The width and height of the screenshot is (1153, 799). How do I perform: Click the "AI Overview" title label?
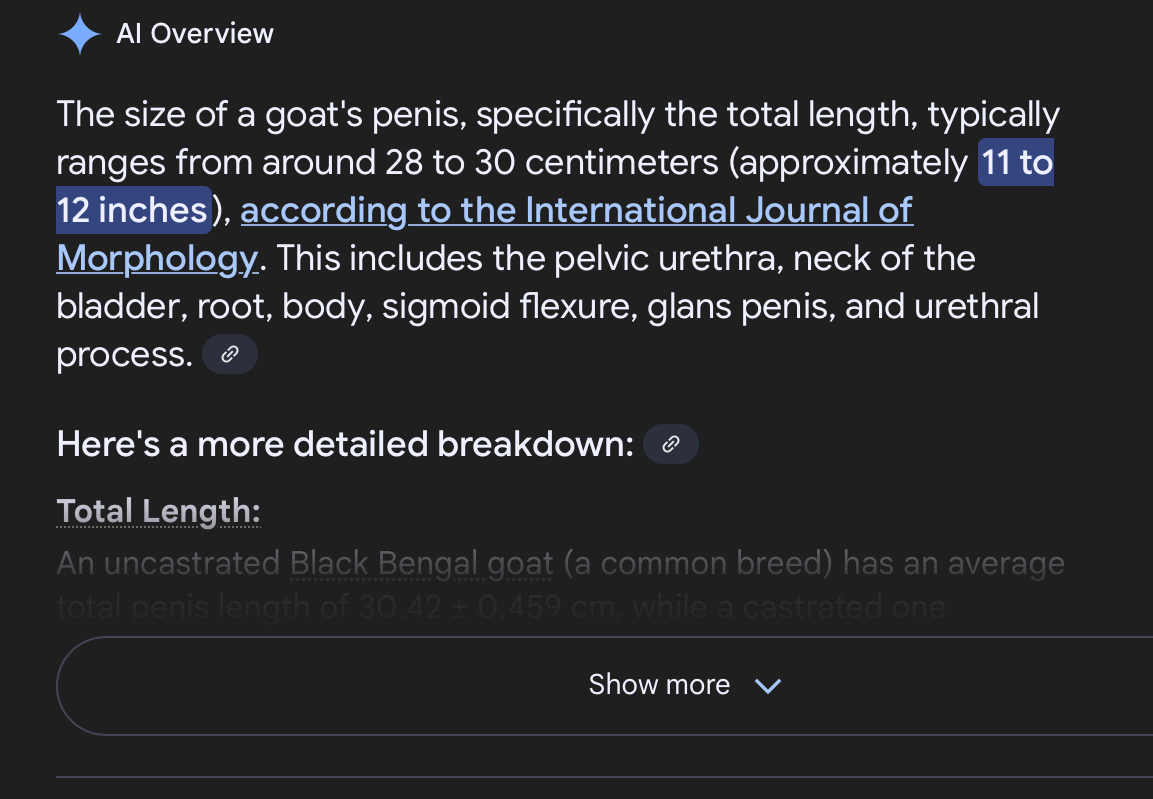(195, 34)
